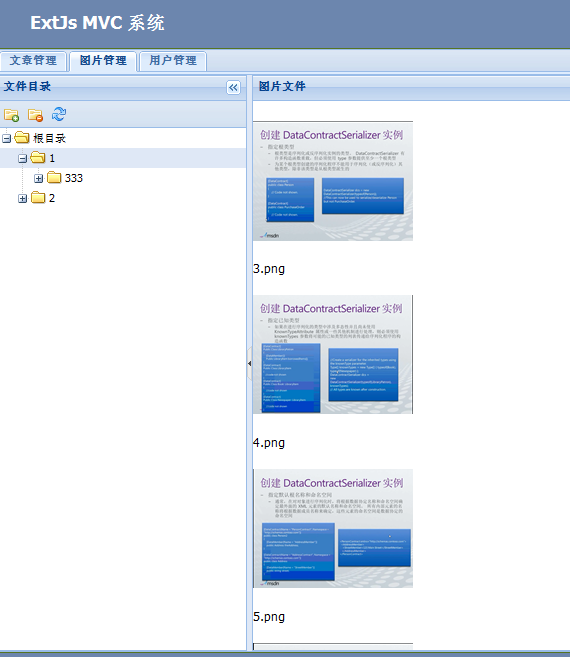
Task: Select the 3.png image thumbnail
Action: tap(333, 181)
